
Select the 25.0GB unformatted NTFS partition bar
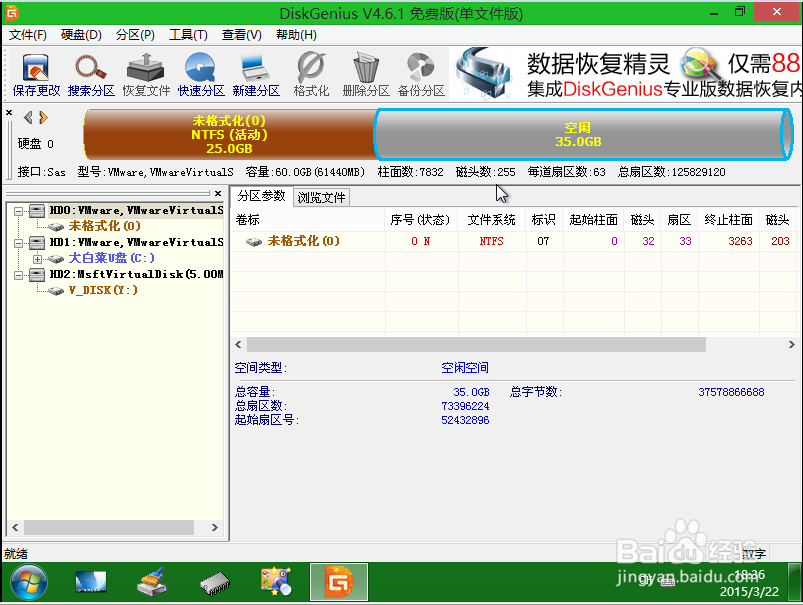(x=229, y=134)
